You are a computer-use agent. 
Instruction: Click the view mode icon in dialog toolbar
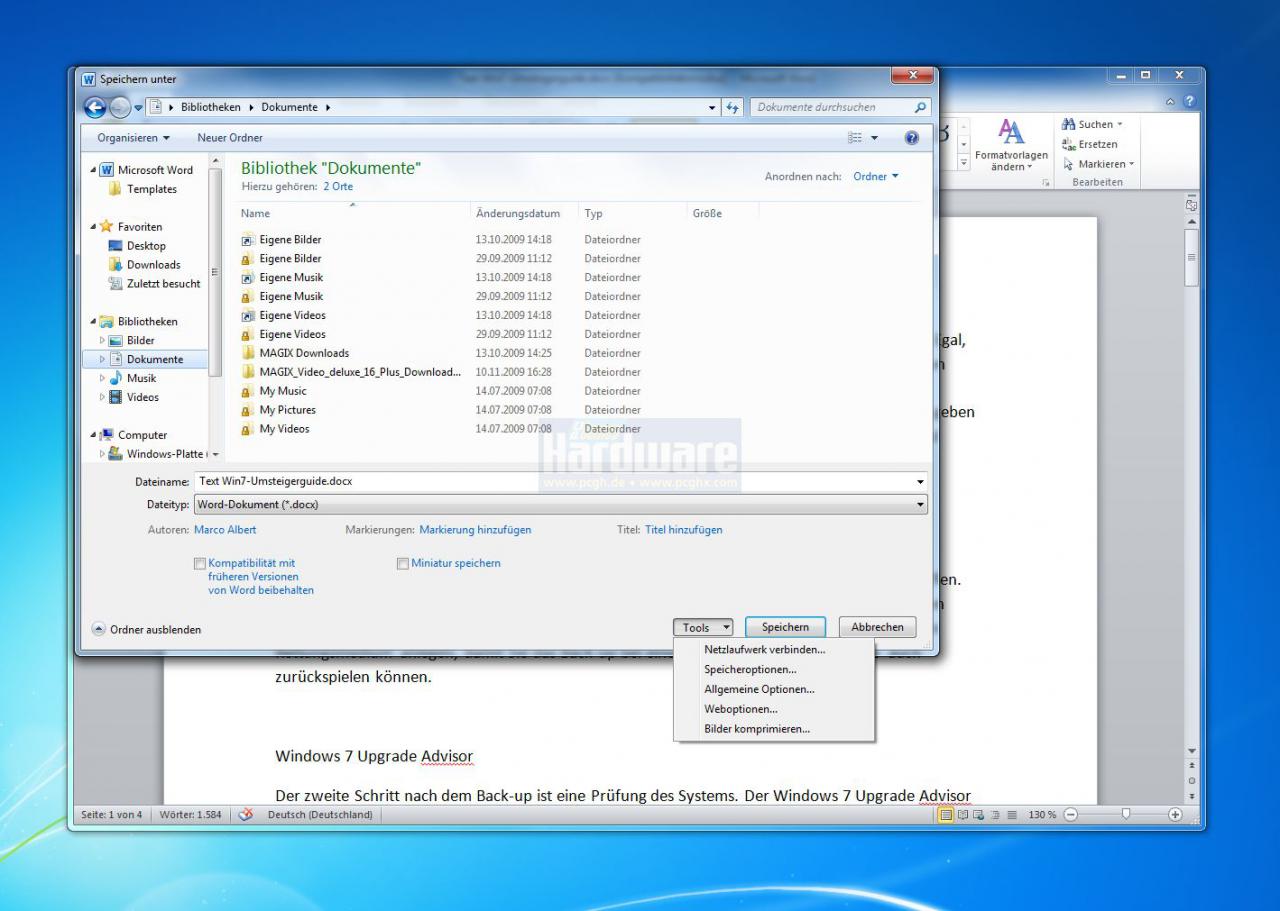click(x=855, y=138)
